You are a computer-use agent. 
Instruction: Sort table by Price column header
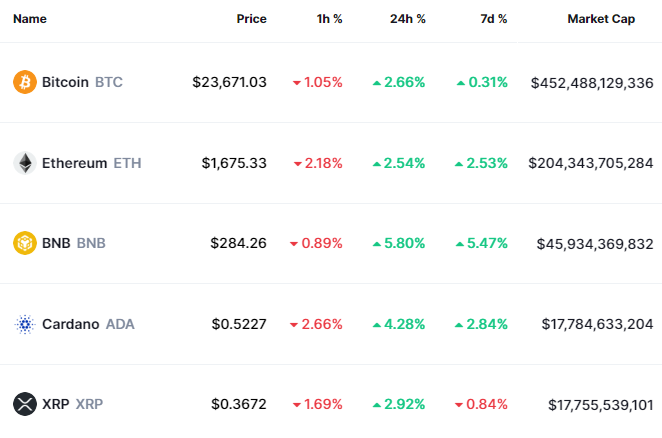(x=251, y=19)
